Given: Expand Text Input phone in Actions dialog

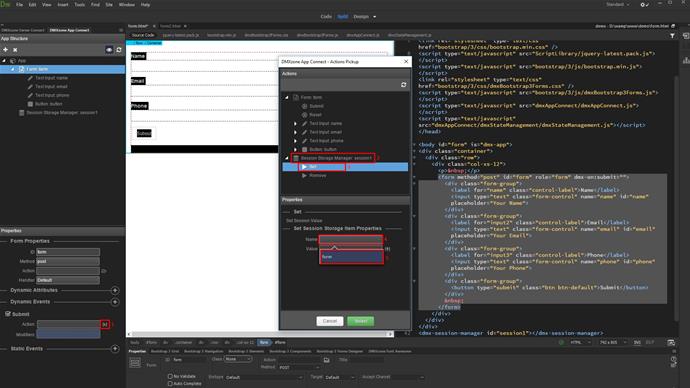Looking at the screenshot, I should tap(295, 141).
